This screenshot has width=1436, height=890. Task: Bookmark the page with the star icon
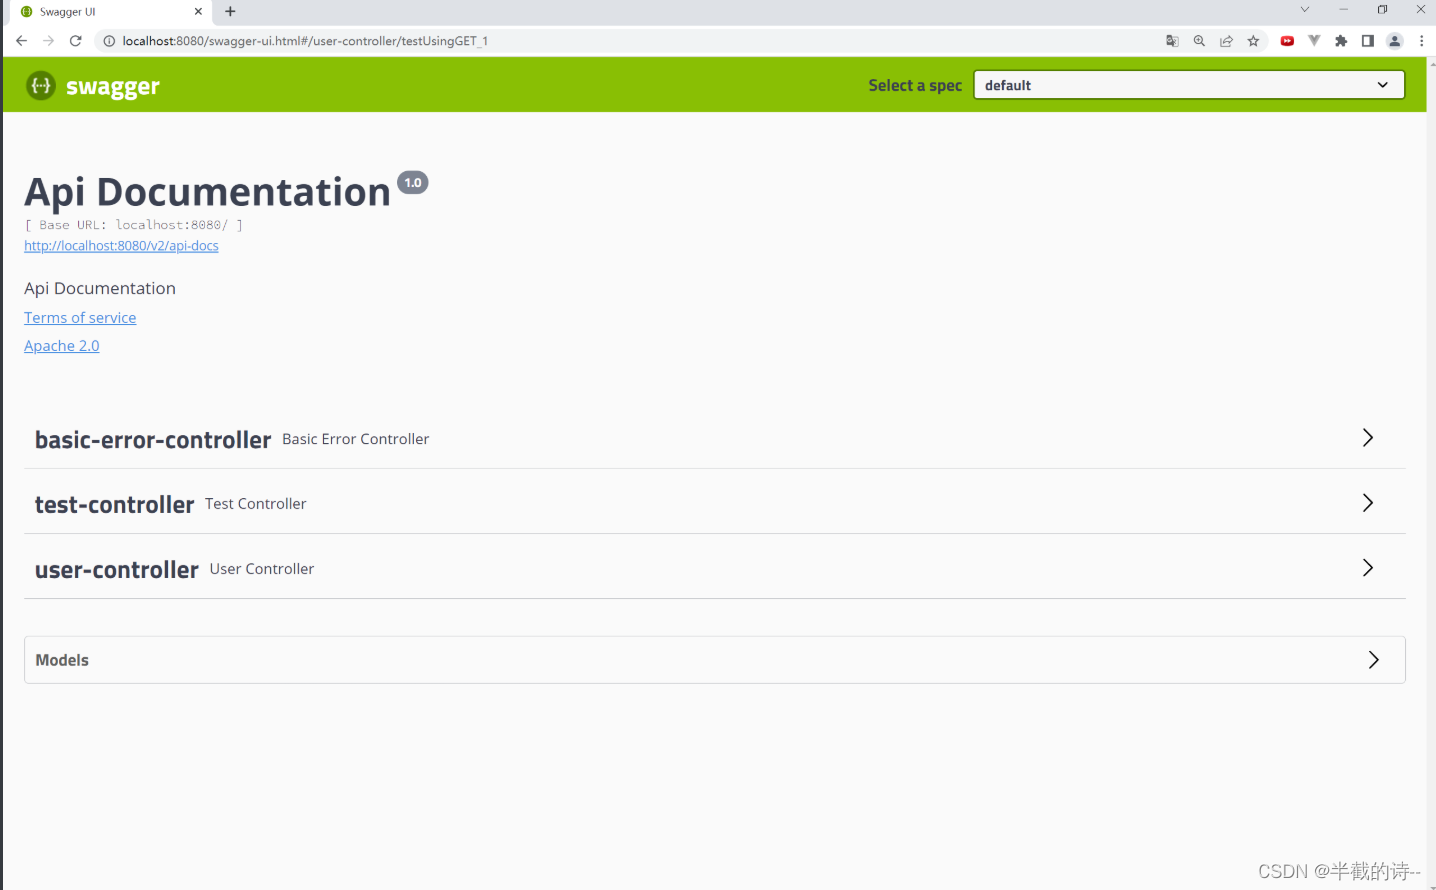tap(1253, 41)
